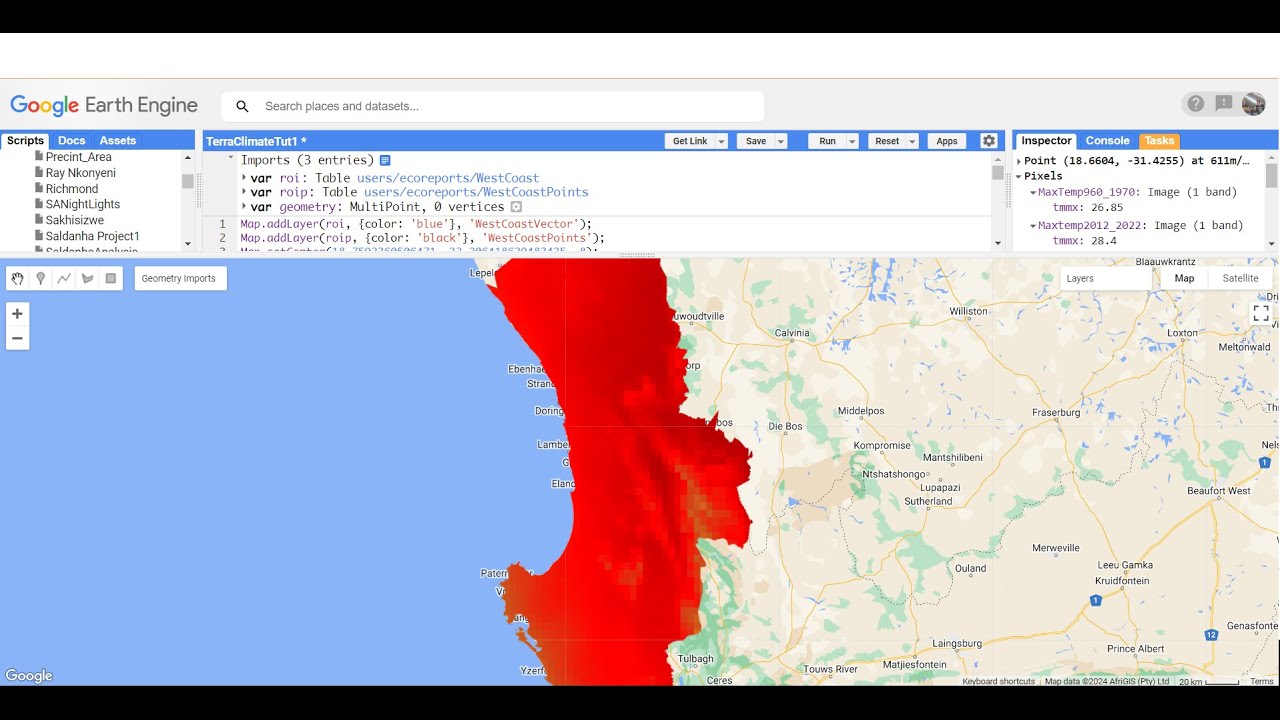
Task: Open the Ray Nkonyeni script
Action: 80,173
